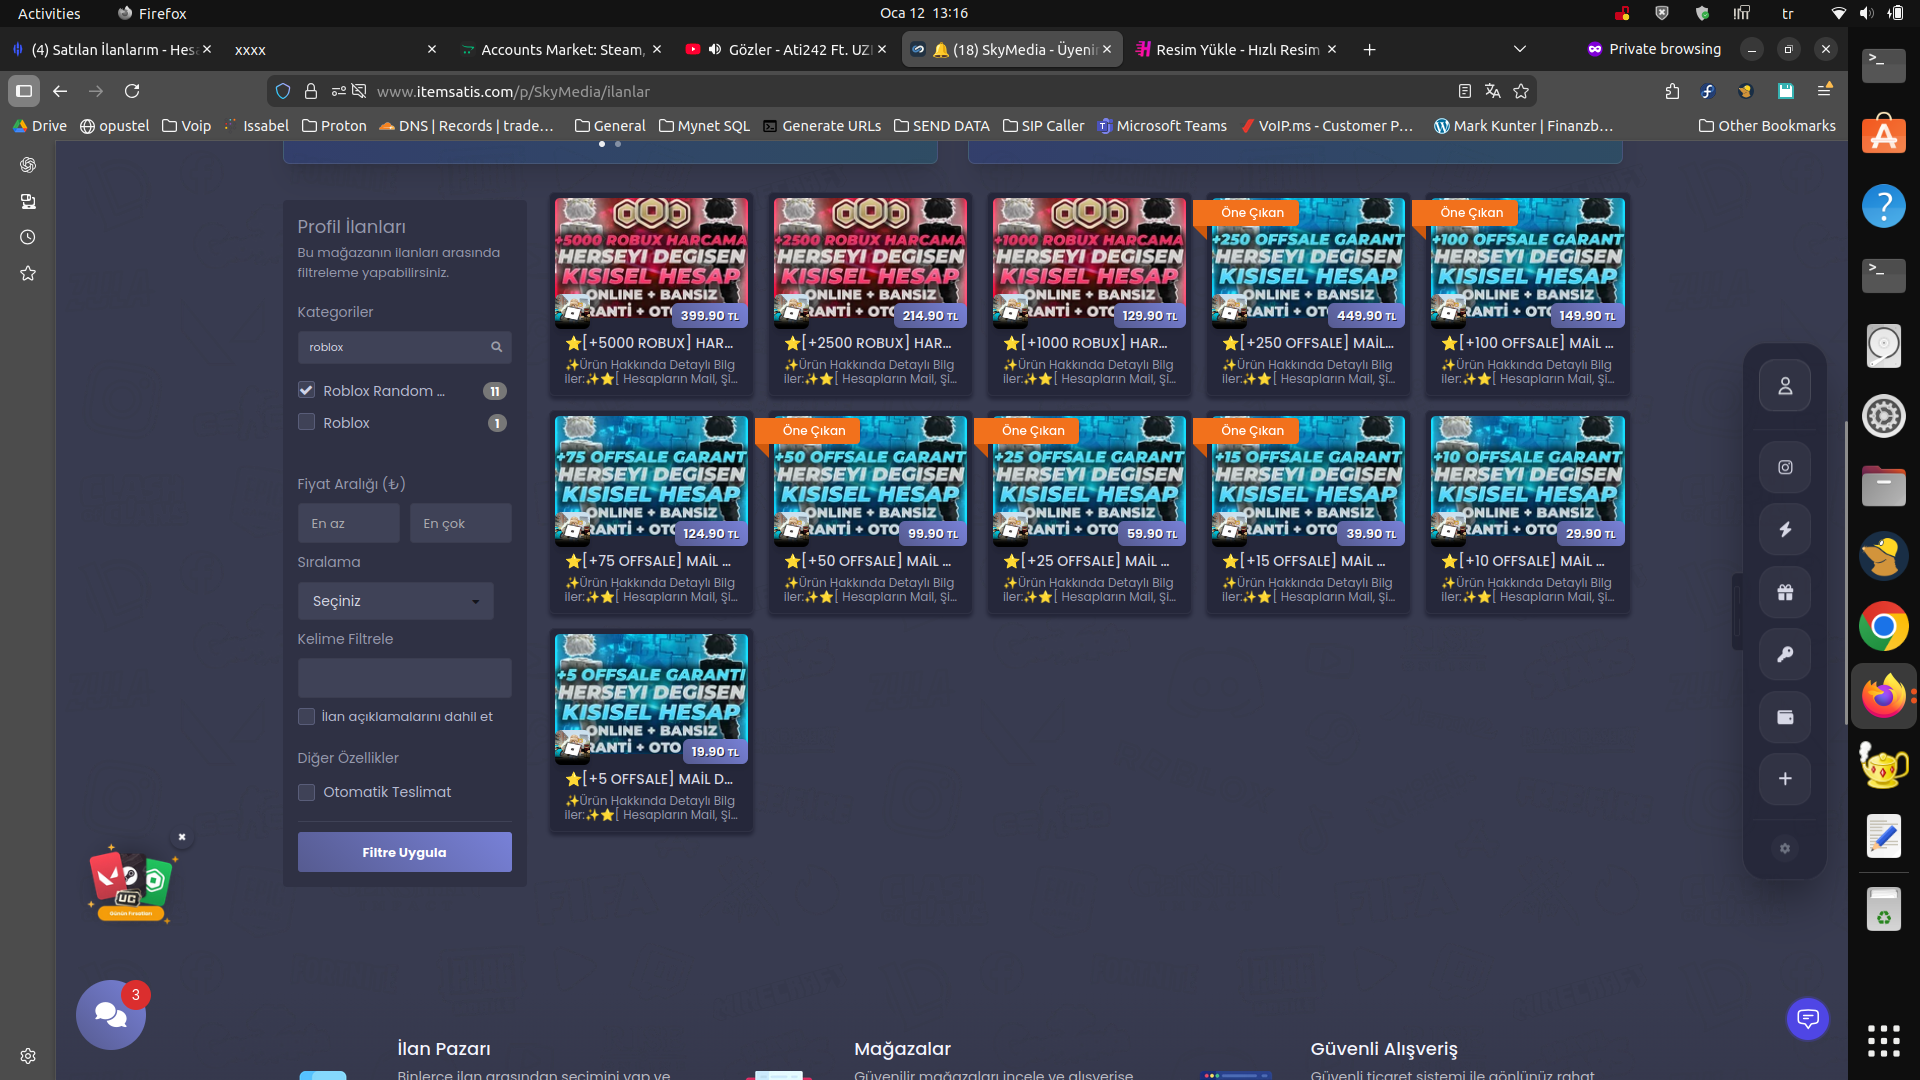Open the list all tabs dropdown arrow
This screenshot has height=1080, width=1920.
1520,49
